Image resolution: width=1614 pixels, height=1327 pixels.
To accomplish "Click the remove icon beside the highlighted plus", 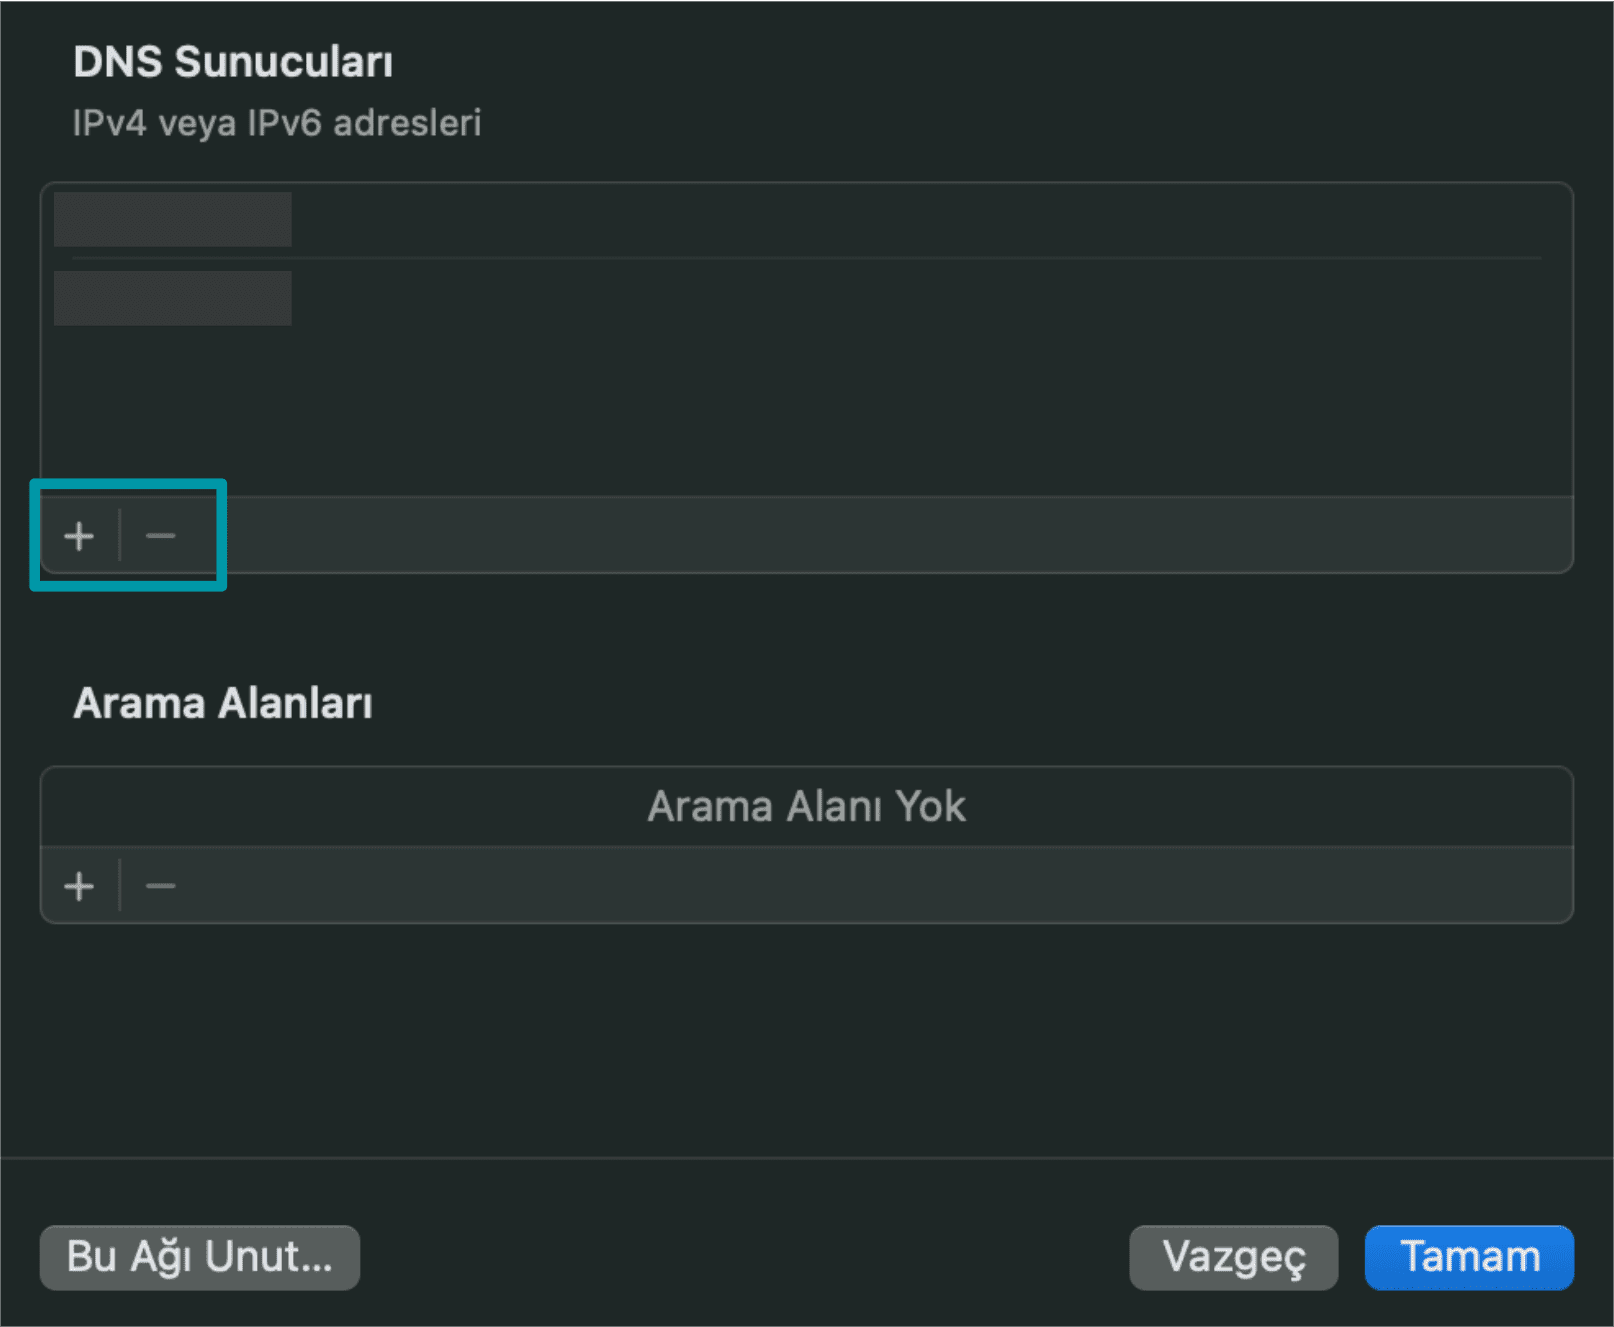I will (158, 535).
